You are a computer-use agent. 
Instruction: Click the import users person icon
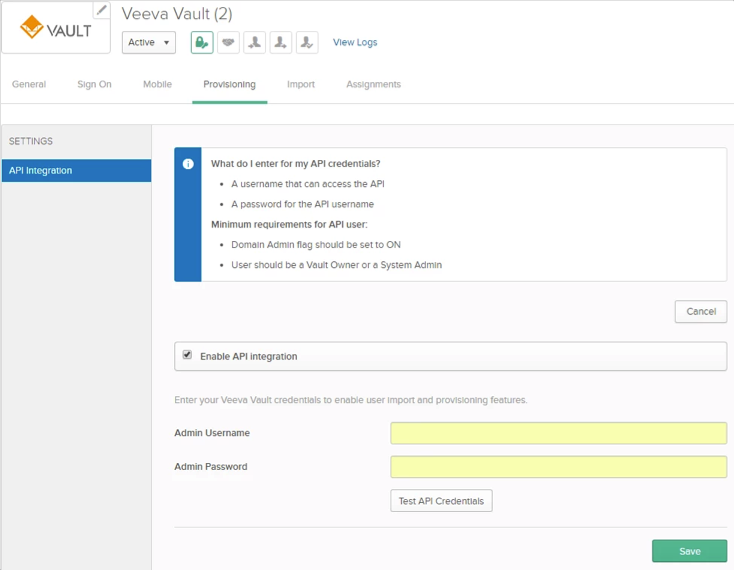254,42
